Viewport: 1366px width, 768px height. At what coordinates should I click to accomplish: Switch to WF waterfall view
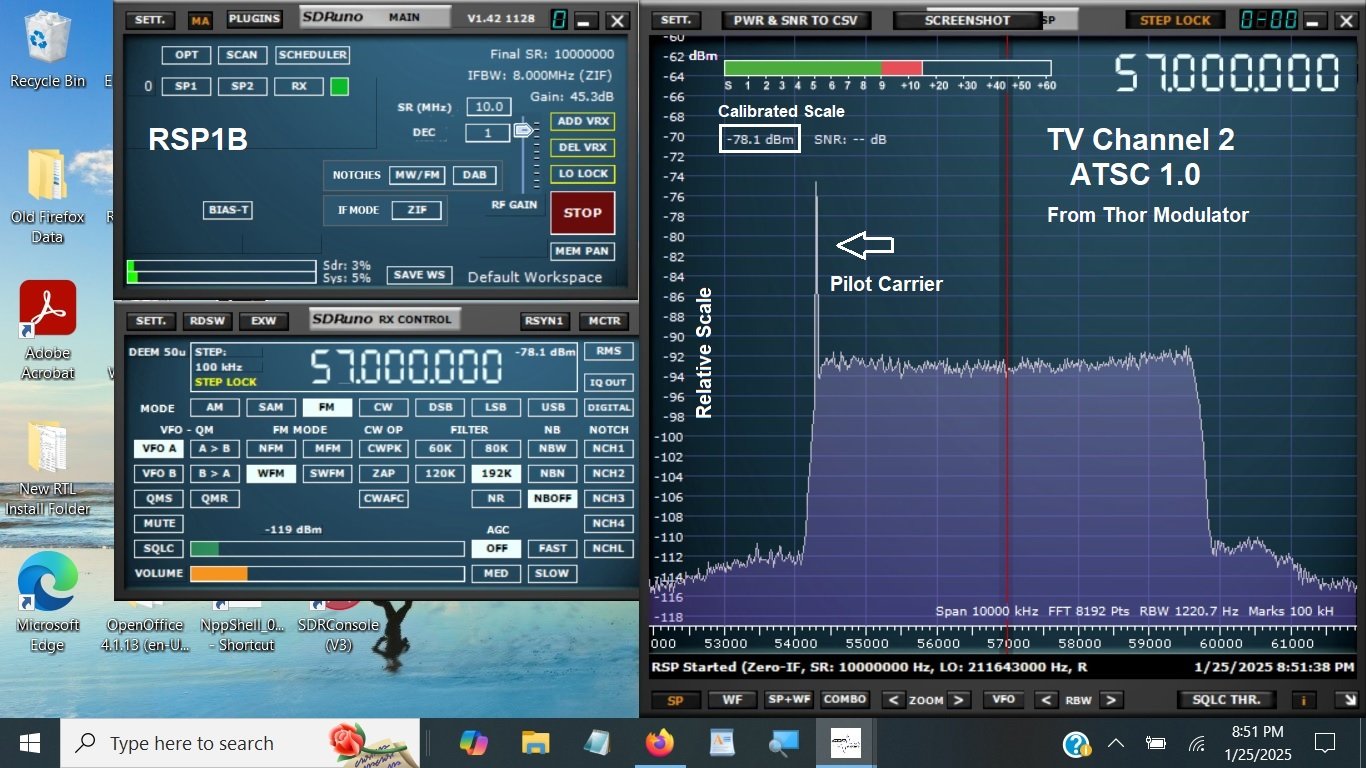pyautogui.click(x=732, y=700)
